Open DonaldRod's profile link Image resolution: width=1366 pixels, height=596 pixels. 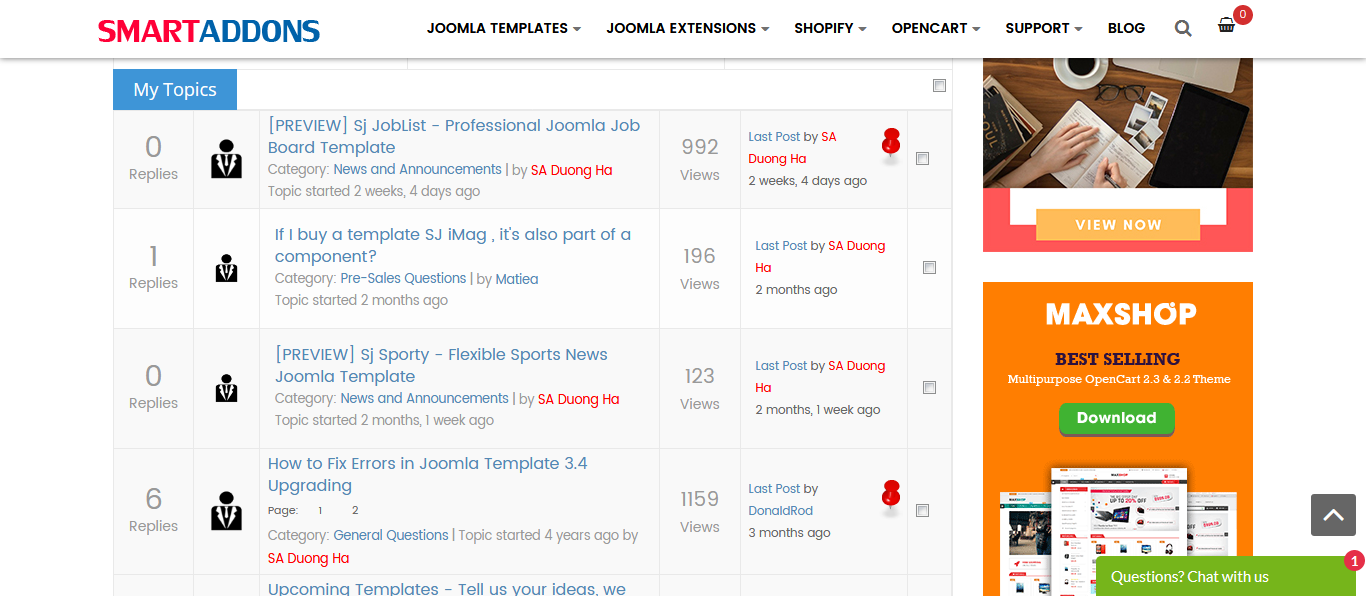[x=781, y=510]
